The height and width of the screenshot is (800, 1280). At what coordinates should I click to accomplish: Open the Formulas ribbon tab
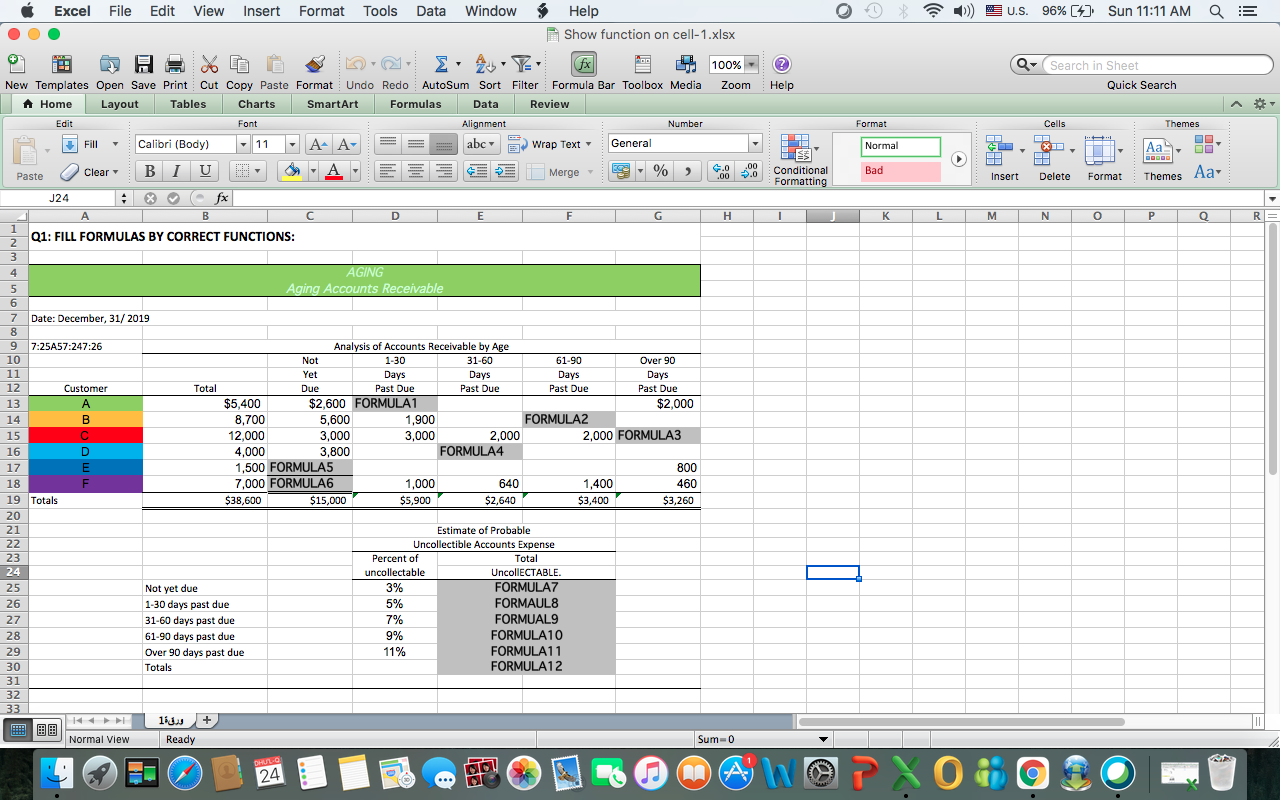point(416,104)
